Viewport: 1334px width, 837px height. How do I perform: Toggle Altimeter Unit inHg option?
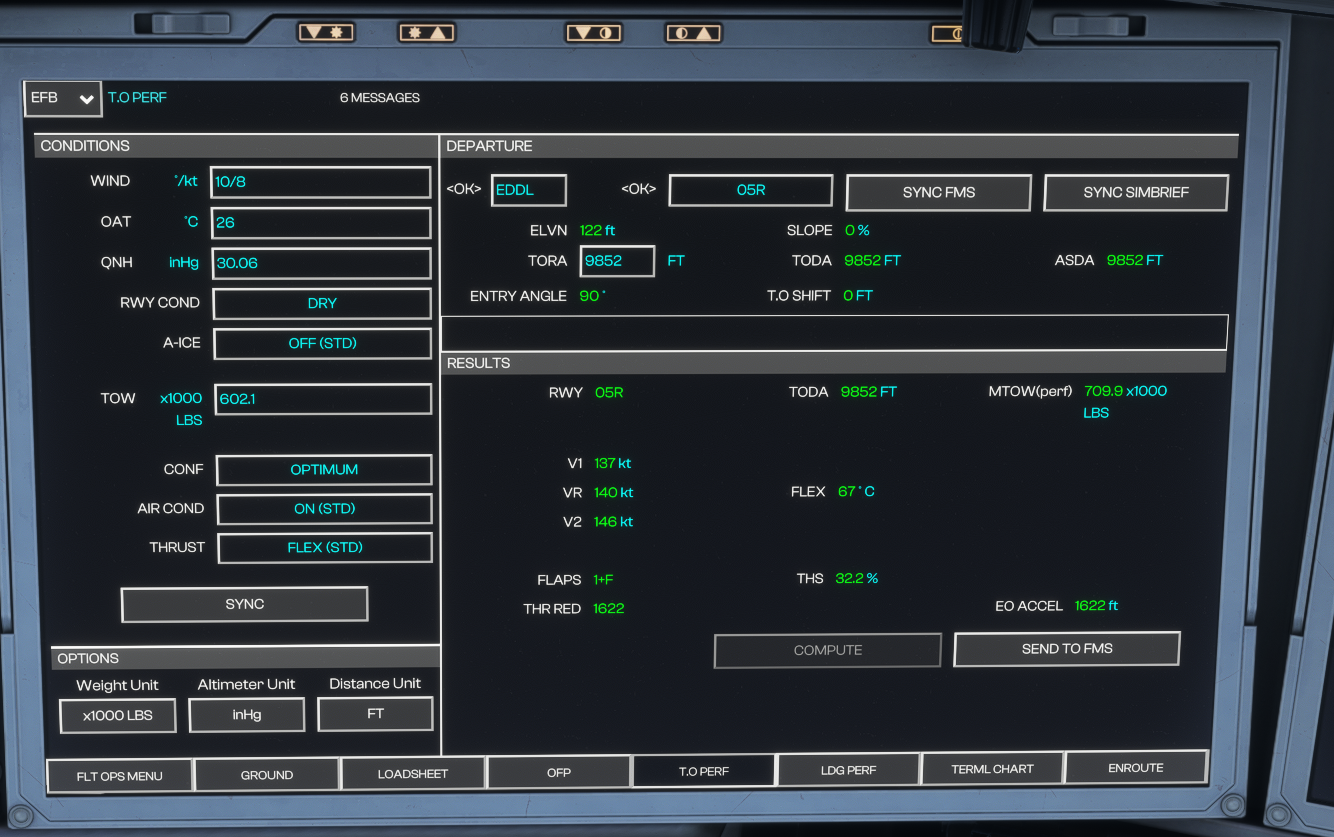coord(246,715)
